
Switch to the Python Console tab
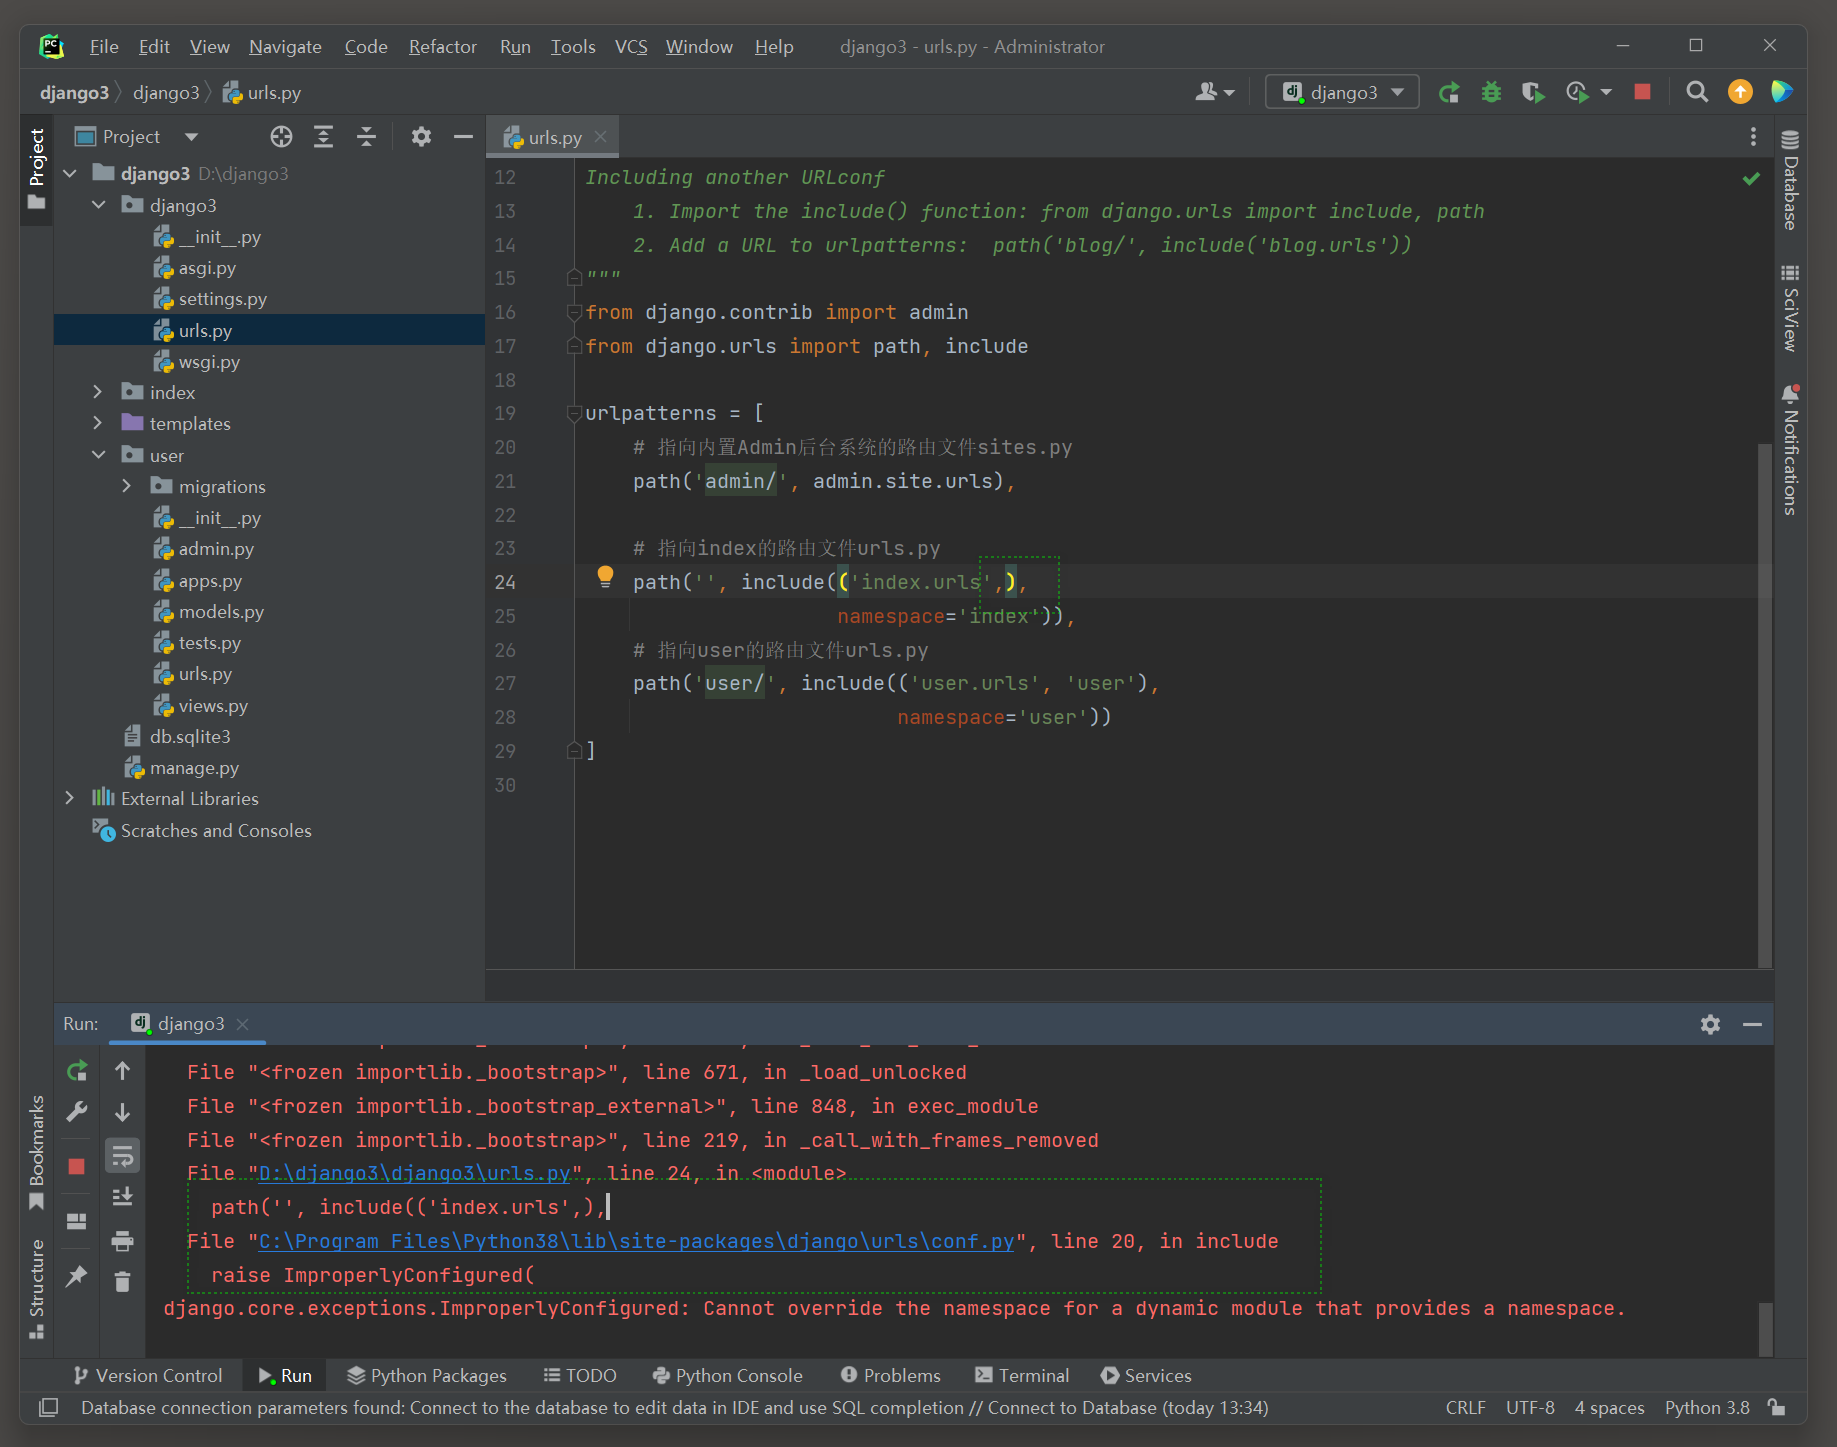[x=727, y=1375]
